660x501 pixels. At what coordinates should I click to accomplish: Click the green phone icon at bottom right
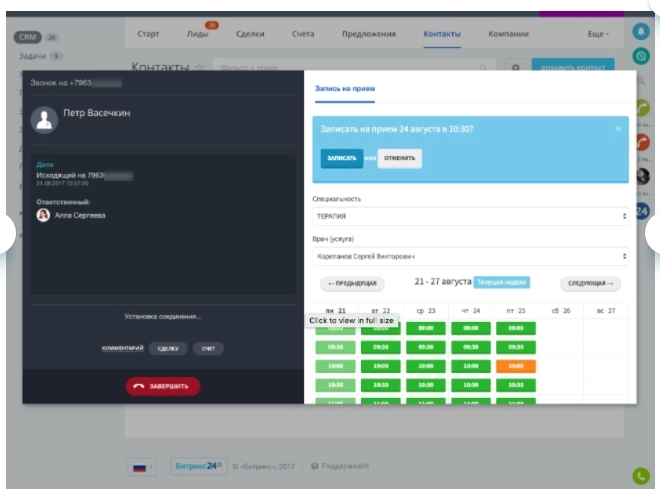click(641, 476)
